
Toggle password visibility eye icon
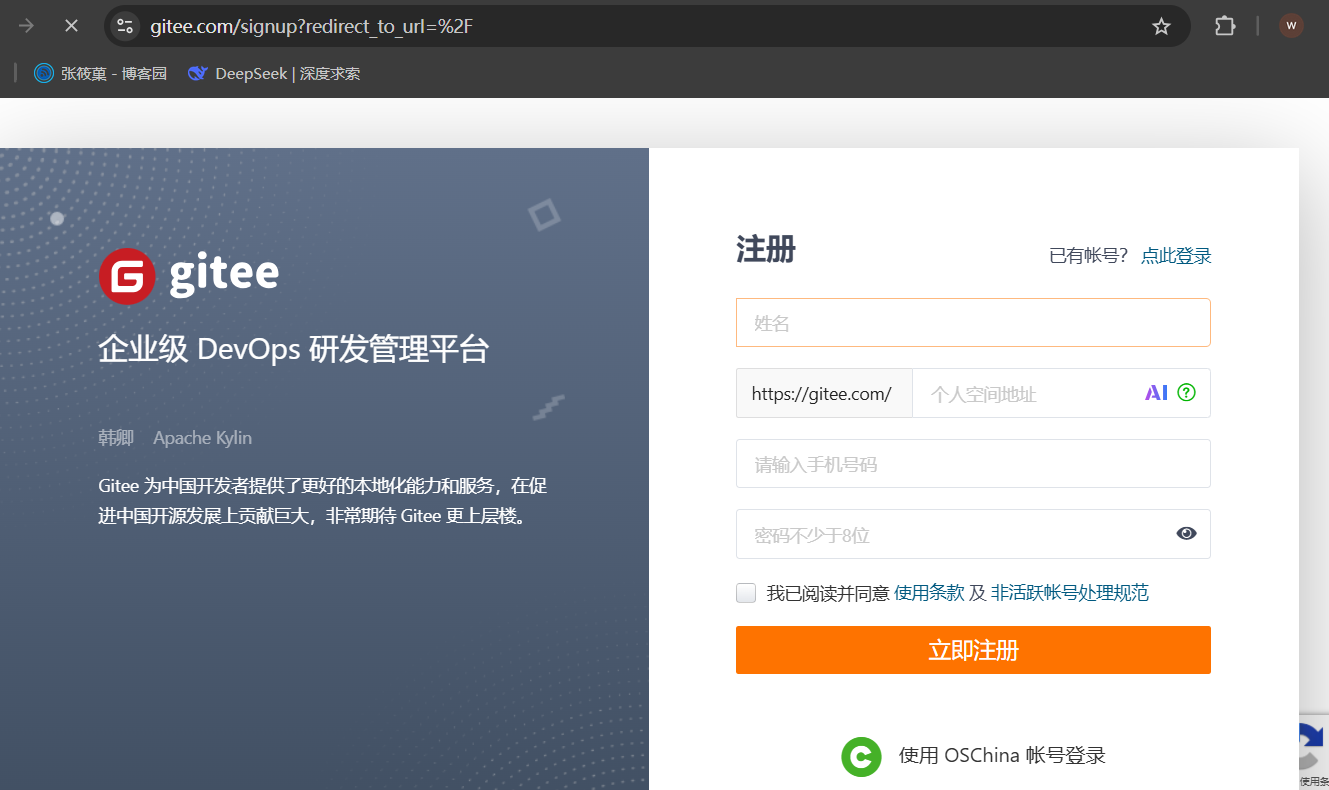coord(1187,534)
